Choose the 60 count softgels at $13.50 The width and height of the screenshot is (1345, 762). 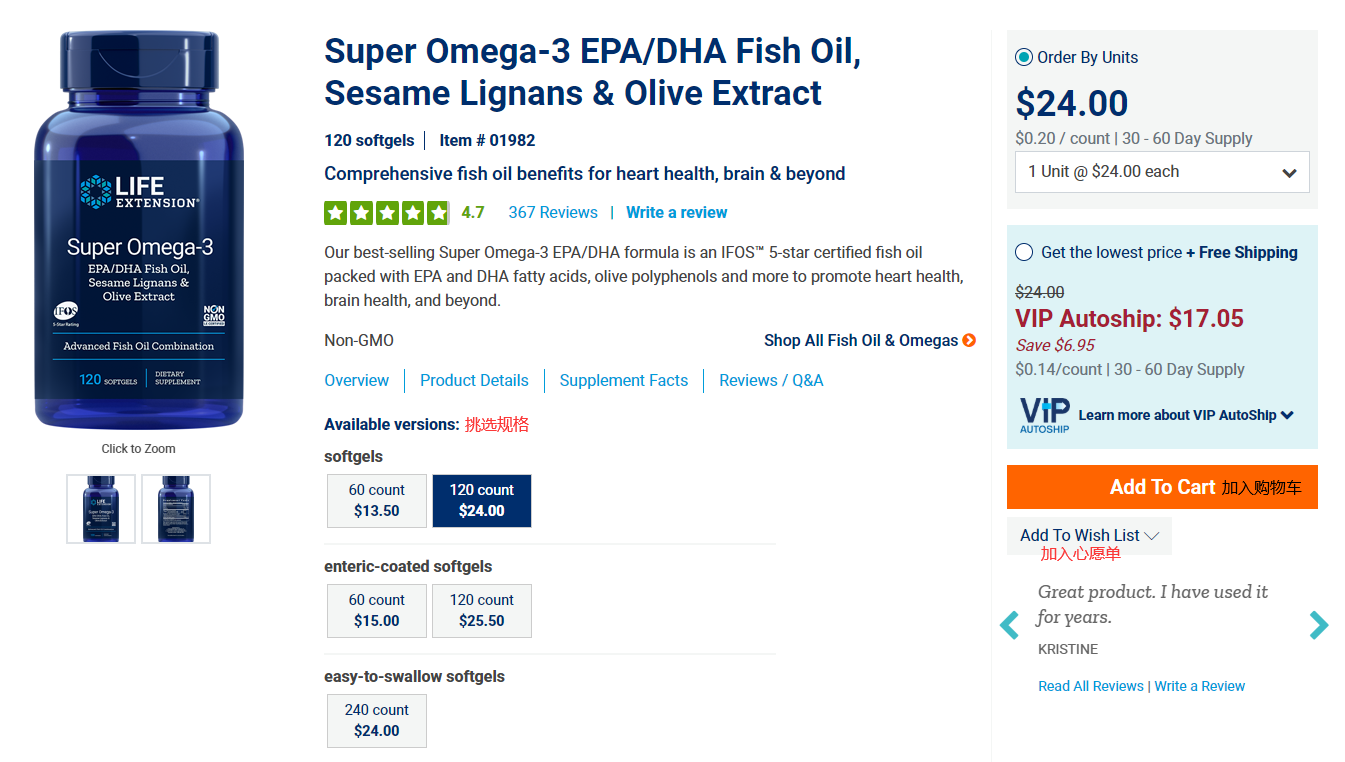(x=377, y=501)
